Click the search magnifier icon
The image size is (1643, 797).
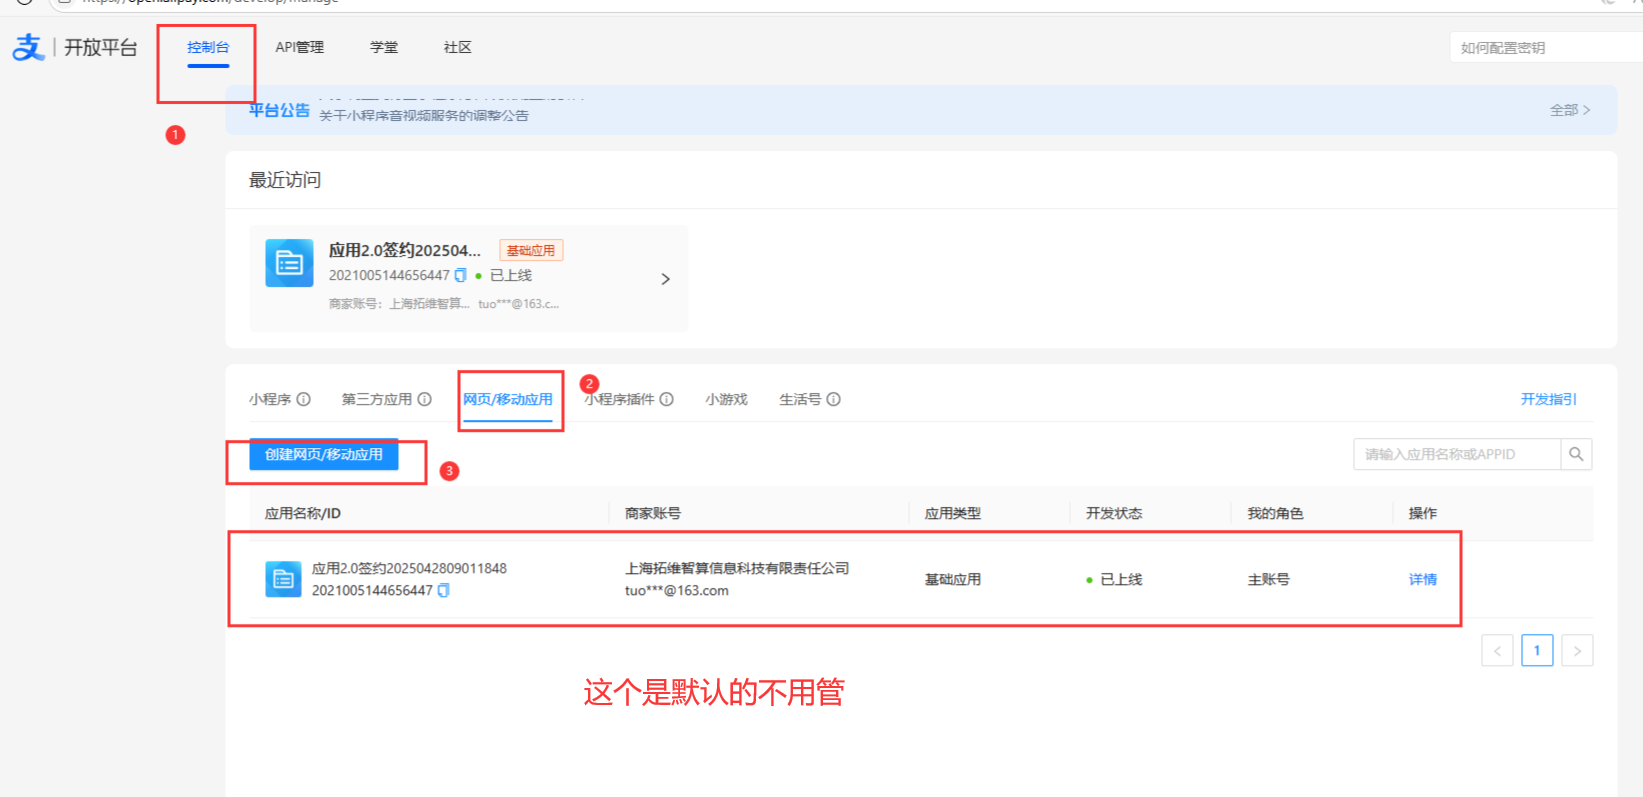point(1576,454)
